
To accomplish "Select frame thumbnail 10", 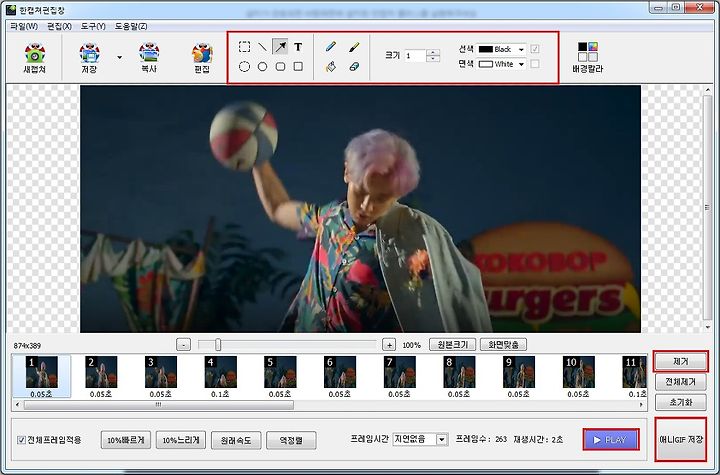I will 579,376.
